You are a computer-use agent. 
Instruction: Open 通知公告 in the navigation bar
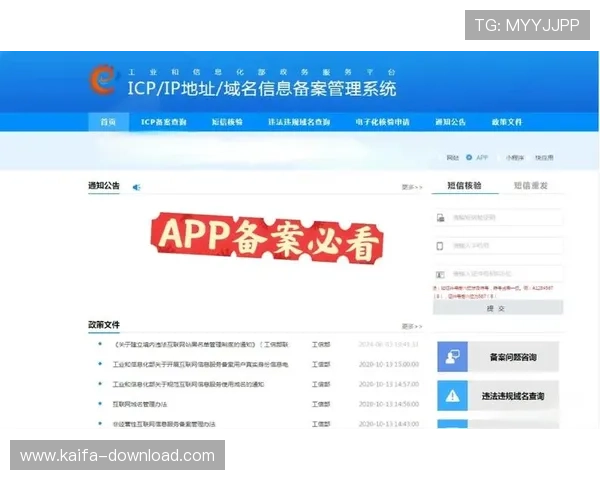click(450, 122)
